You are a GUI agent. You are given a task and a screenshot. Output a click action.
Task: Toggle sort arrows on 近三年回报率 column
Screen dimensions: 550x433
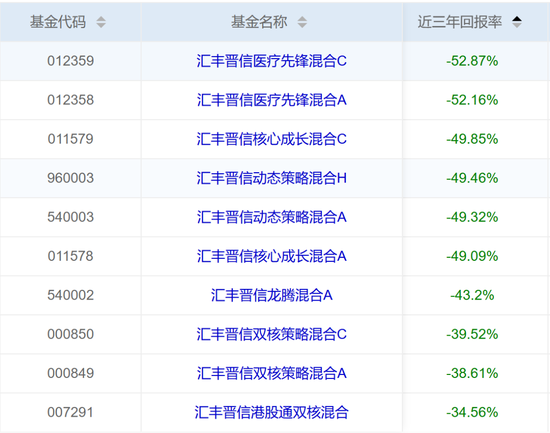tap(517, 22)
